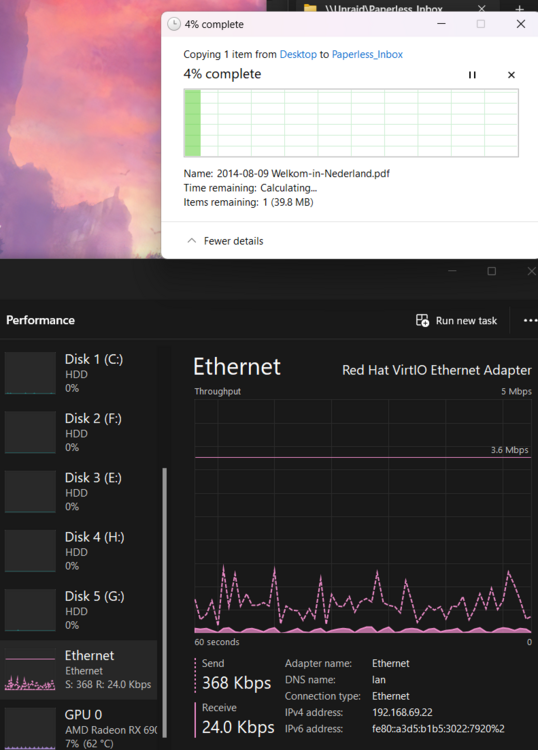Select Disk 4 (H:) performance entry

tap(79, 551)
